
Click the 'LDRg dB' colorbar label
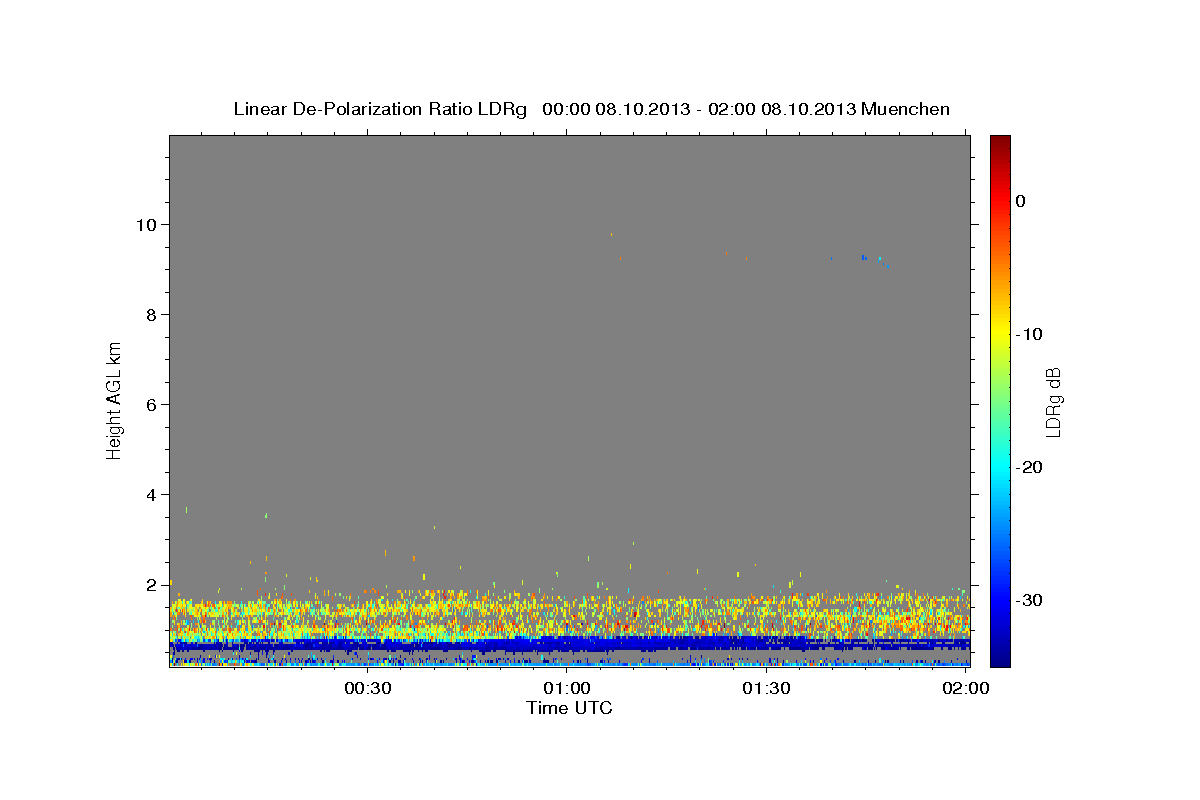pyautogui.click(x=1052, y=403)
